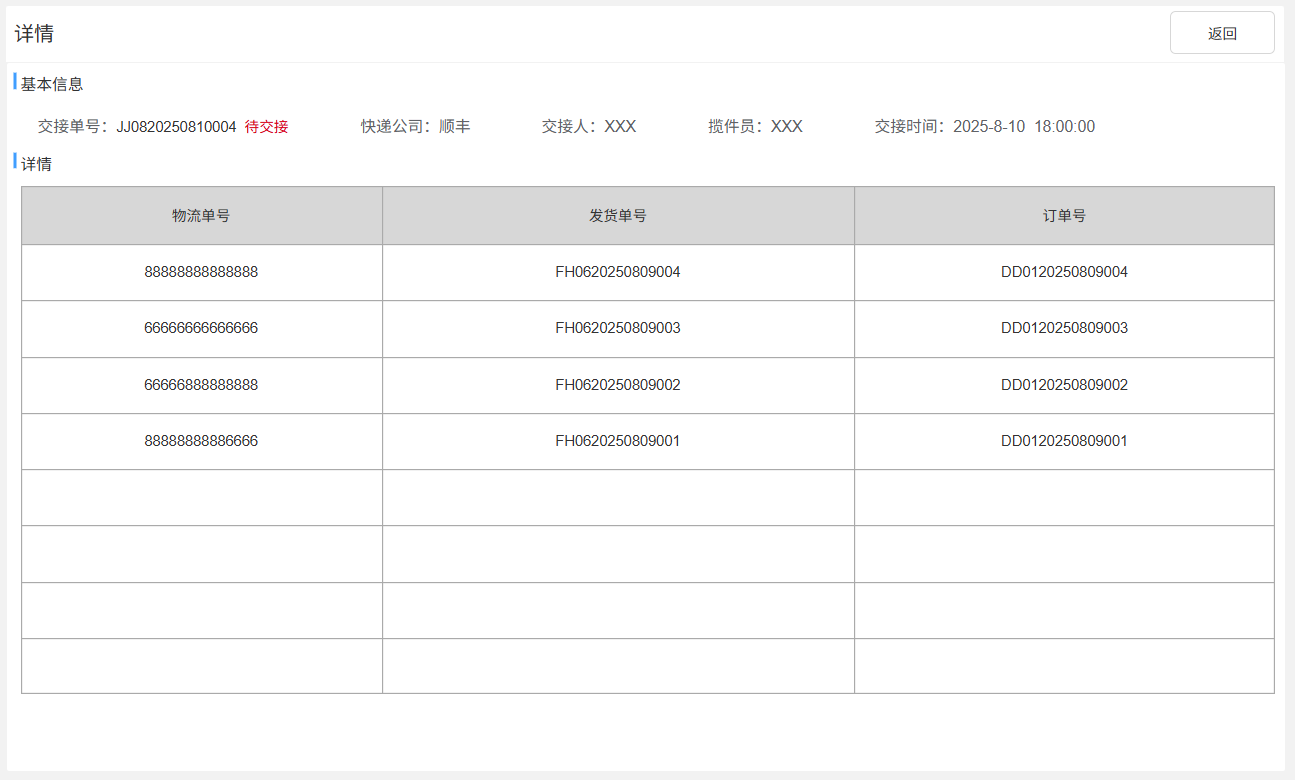The height and width of the screenshot is (780, 1295).
Task: Click logistics number 66666888888888
Action: pyautogui.click(x=201, y=385)
